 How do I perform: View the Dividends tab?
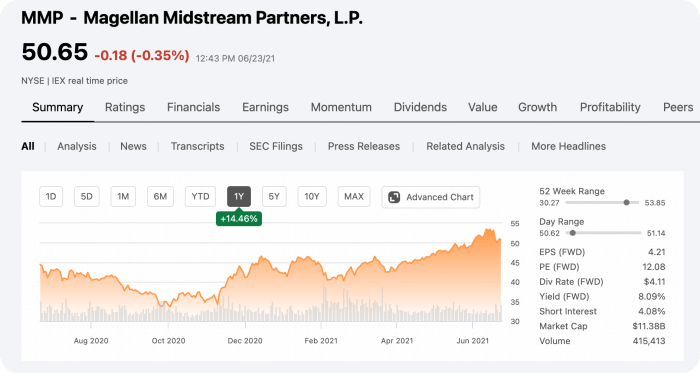click(420, 108)
